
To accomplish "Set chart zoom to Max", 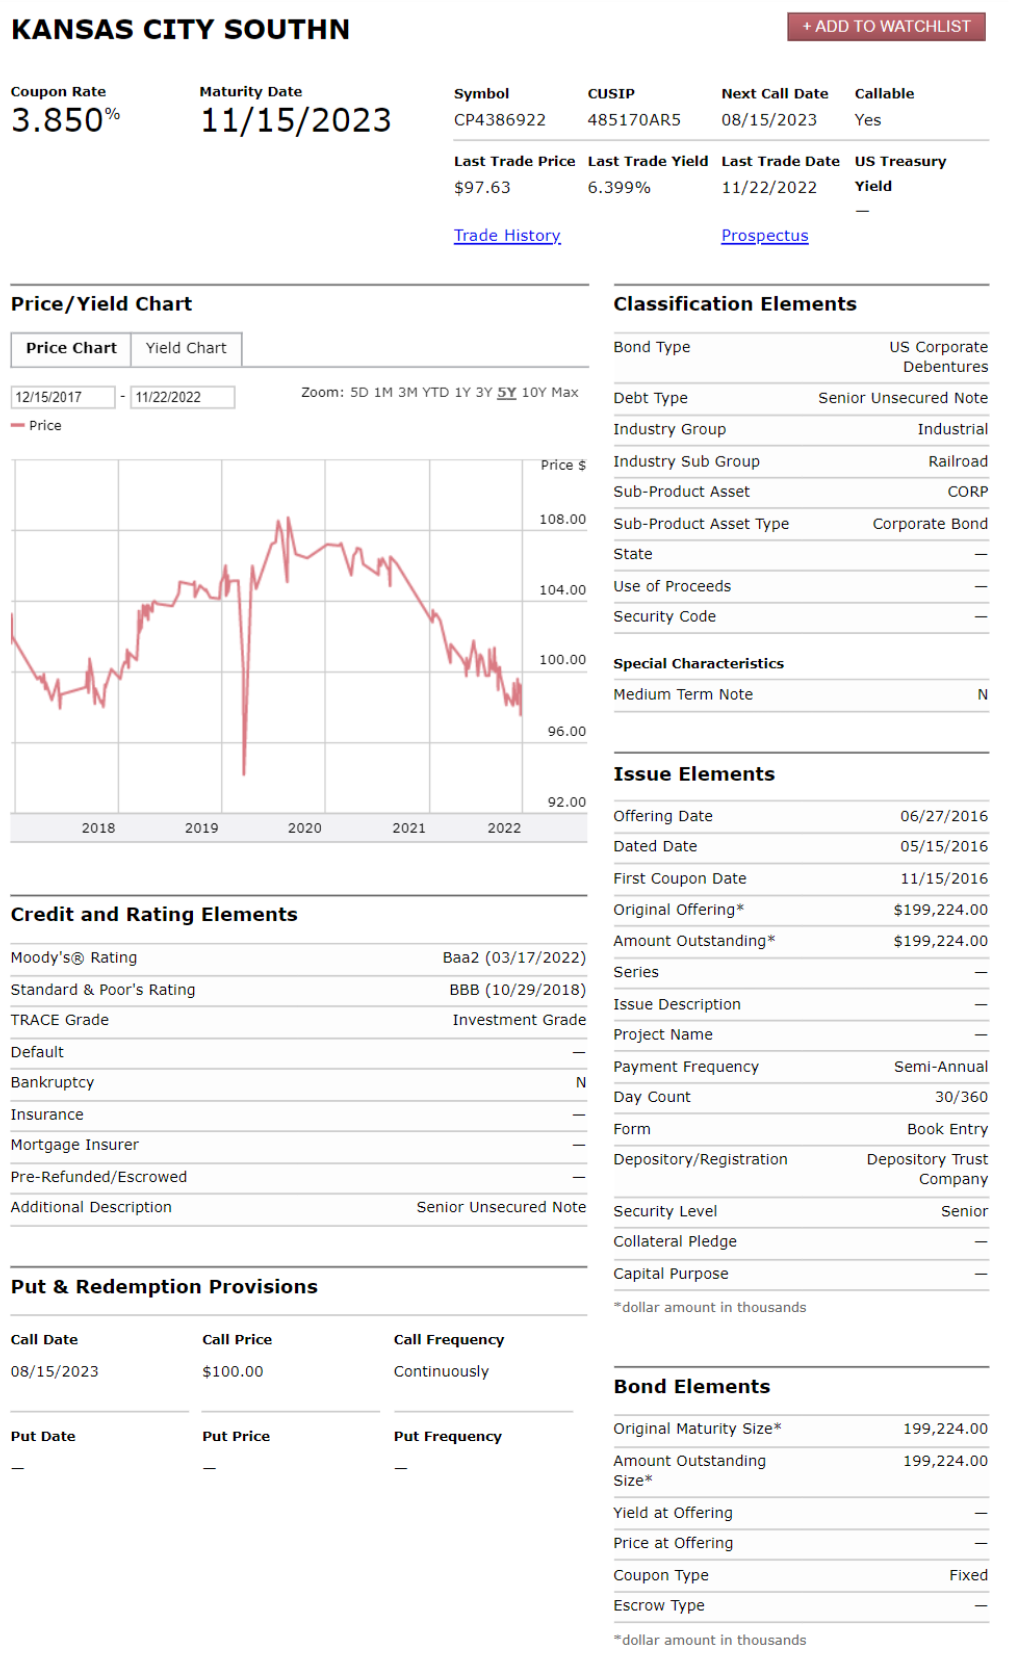I will [x=565, y=392].
